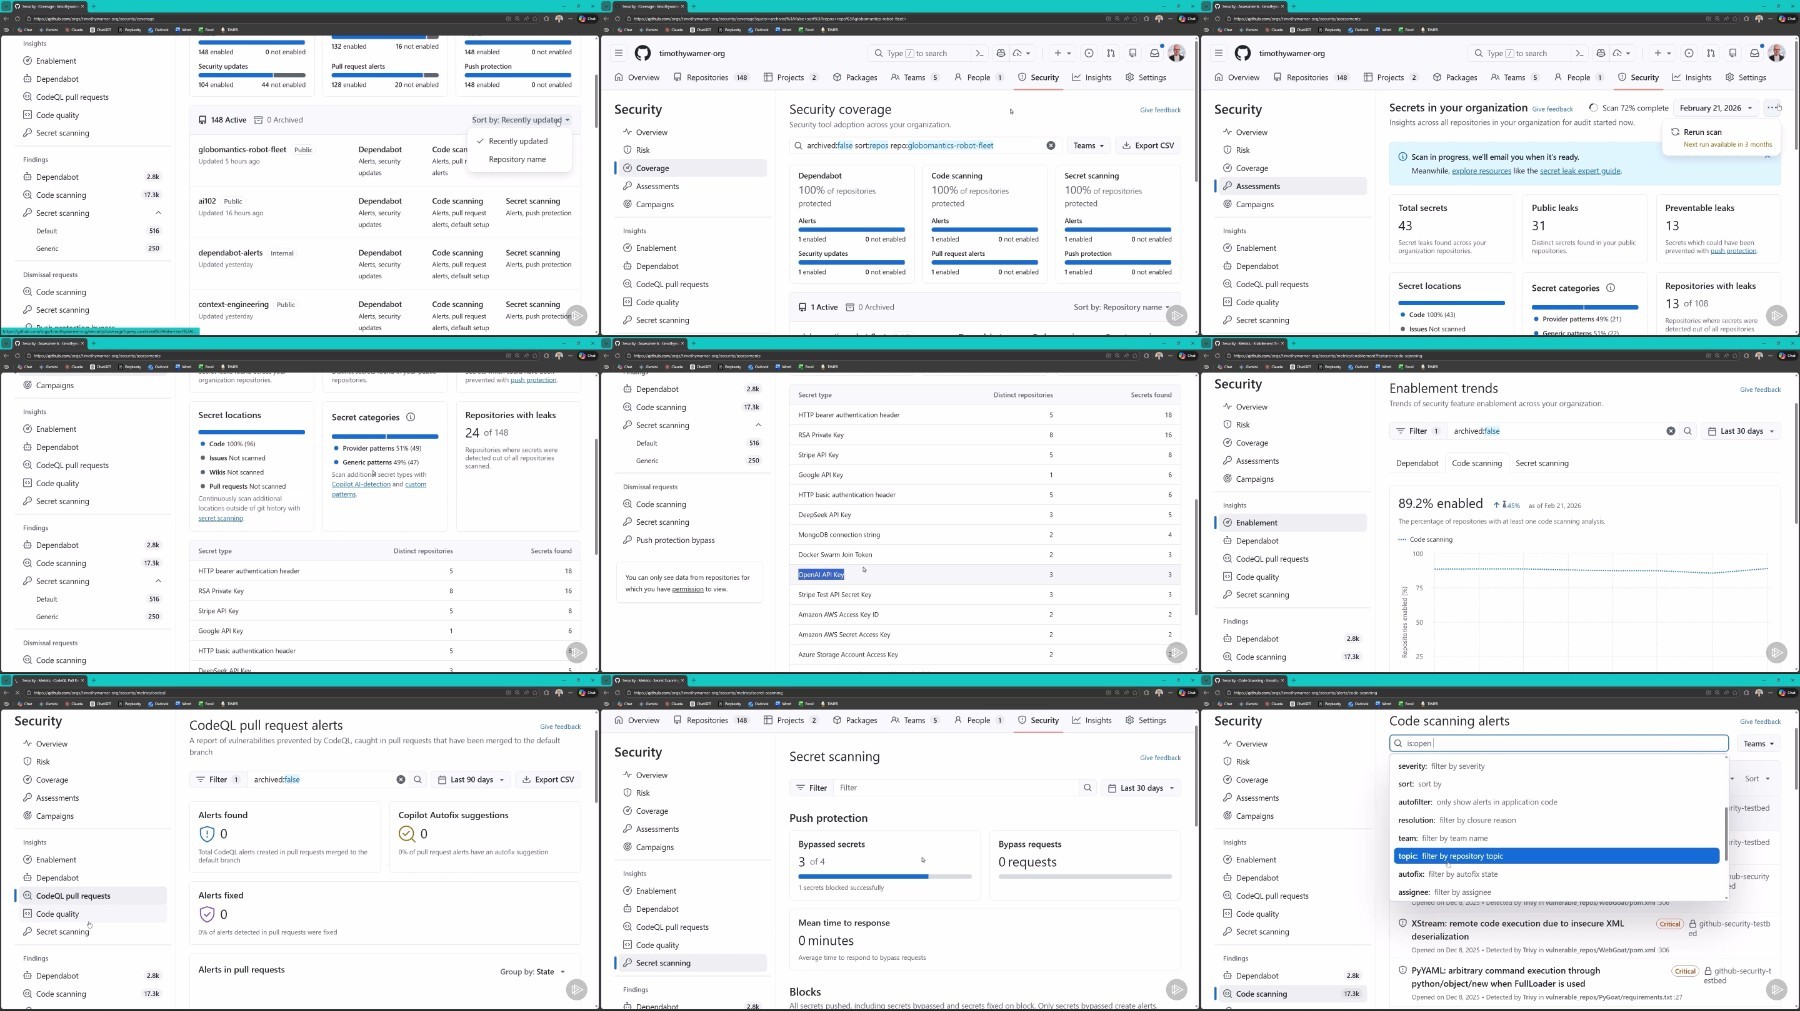Select the Repository name sort option
This screenshot has width=1800, height=1011.
point(517,160)
